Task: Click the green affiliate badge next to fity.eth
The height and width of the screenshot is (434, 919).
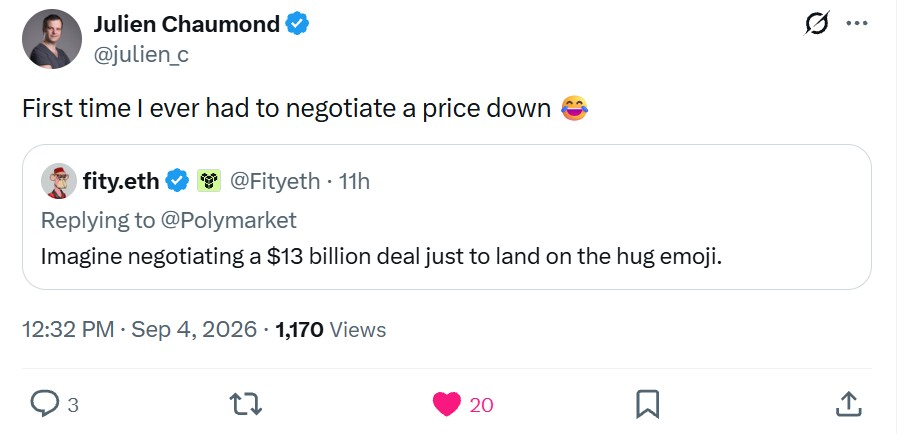Action: [x=209, y=181]
